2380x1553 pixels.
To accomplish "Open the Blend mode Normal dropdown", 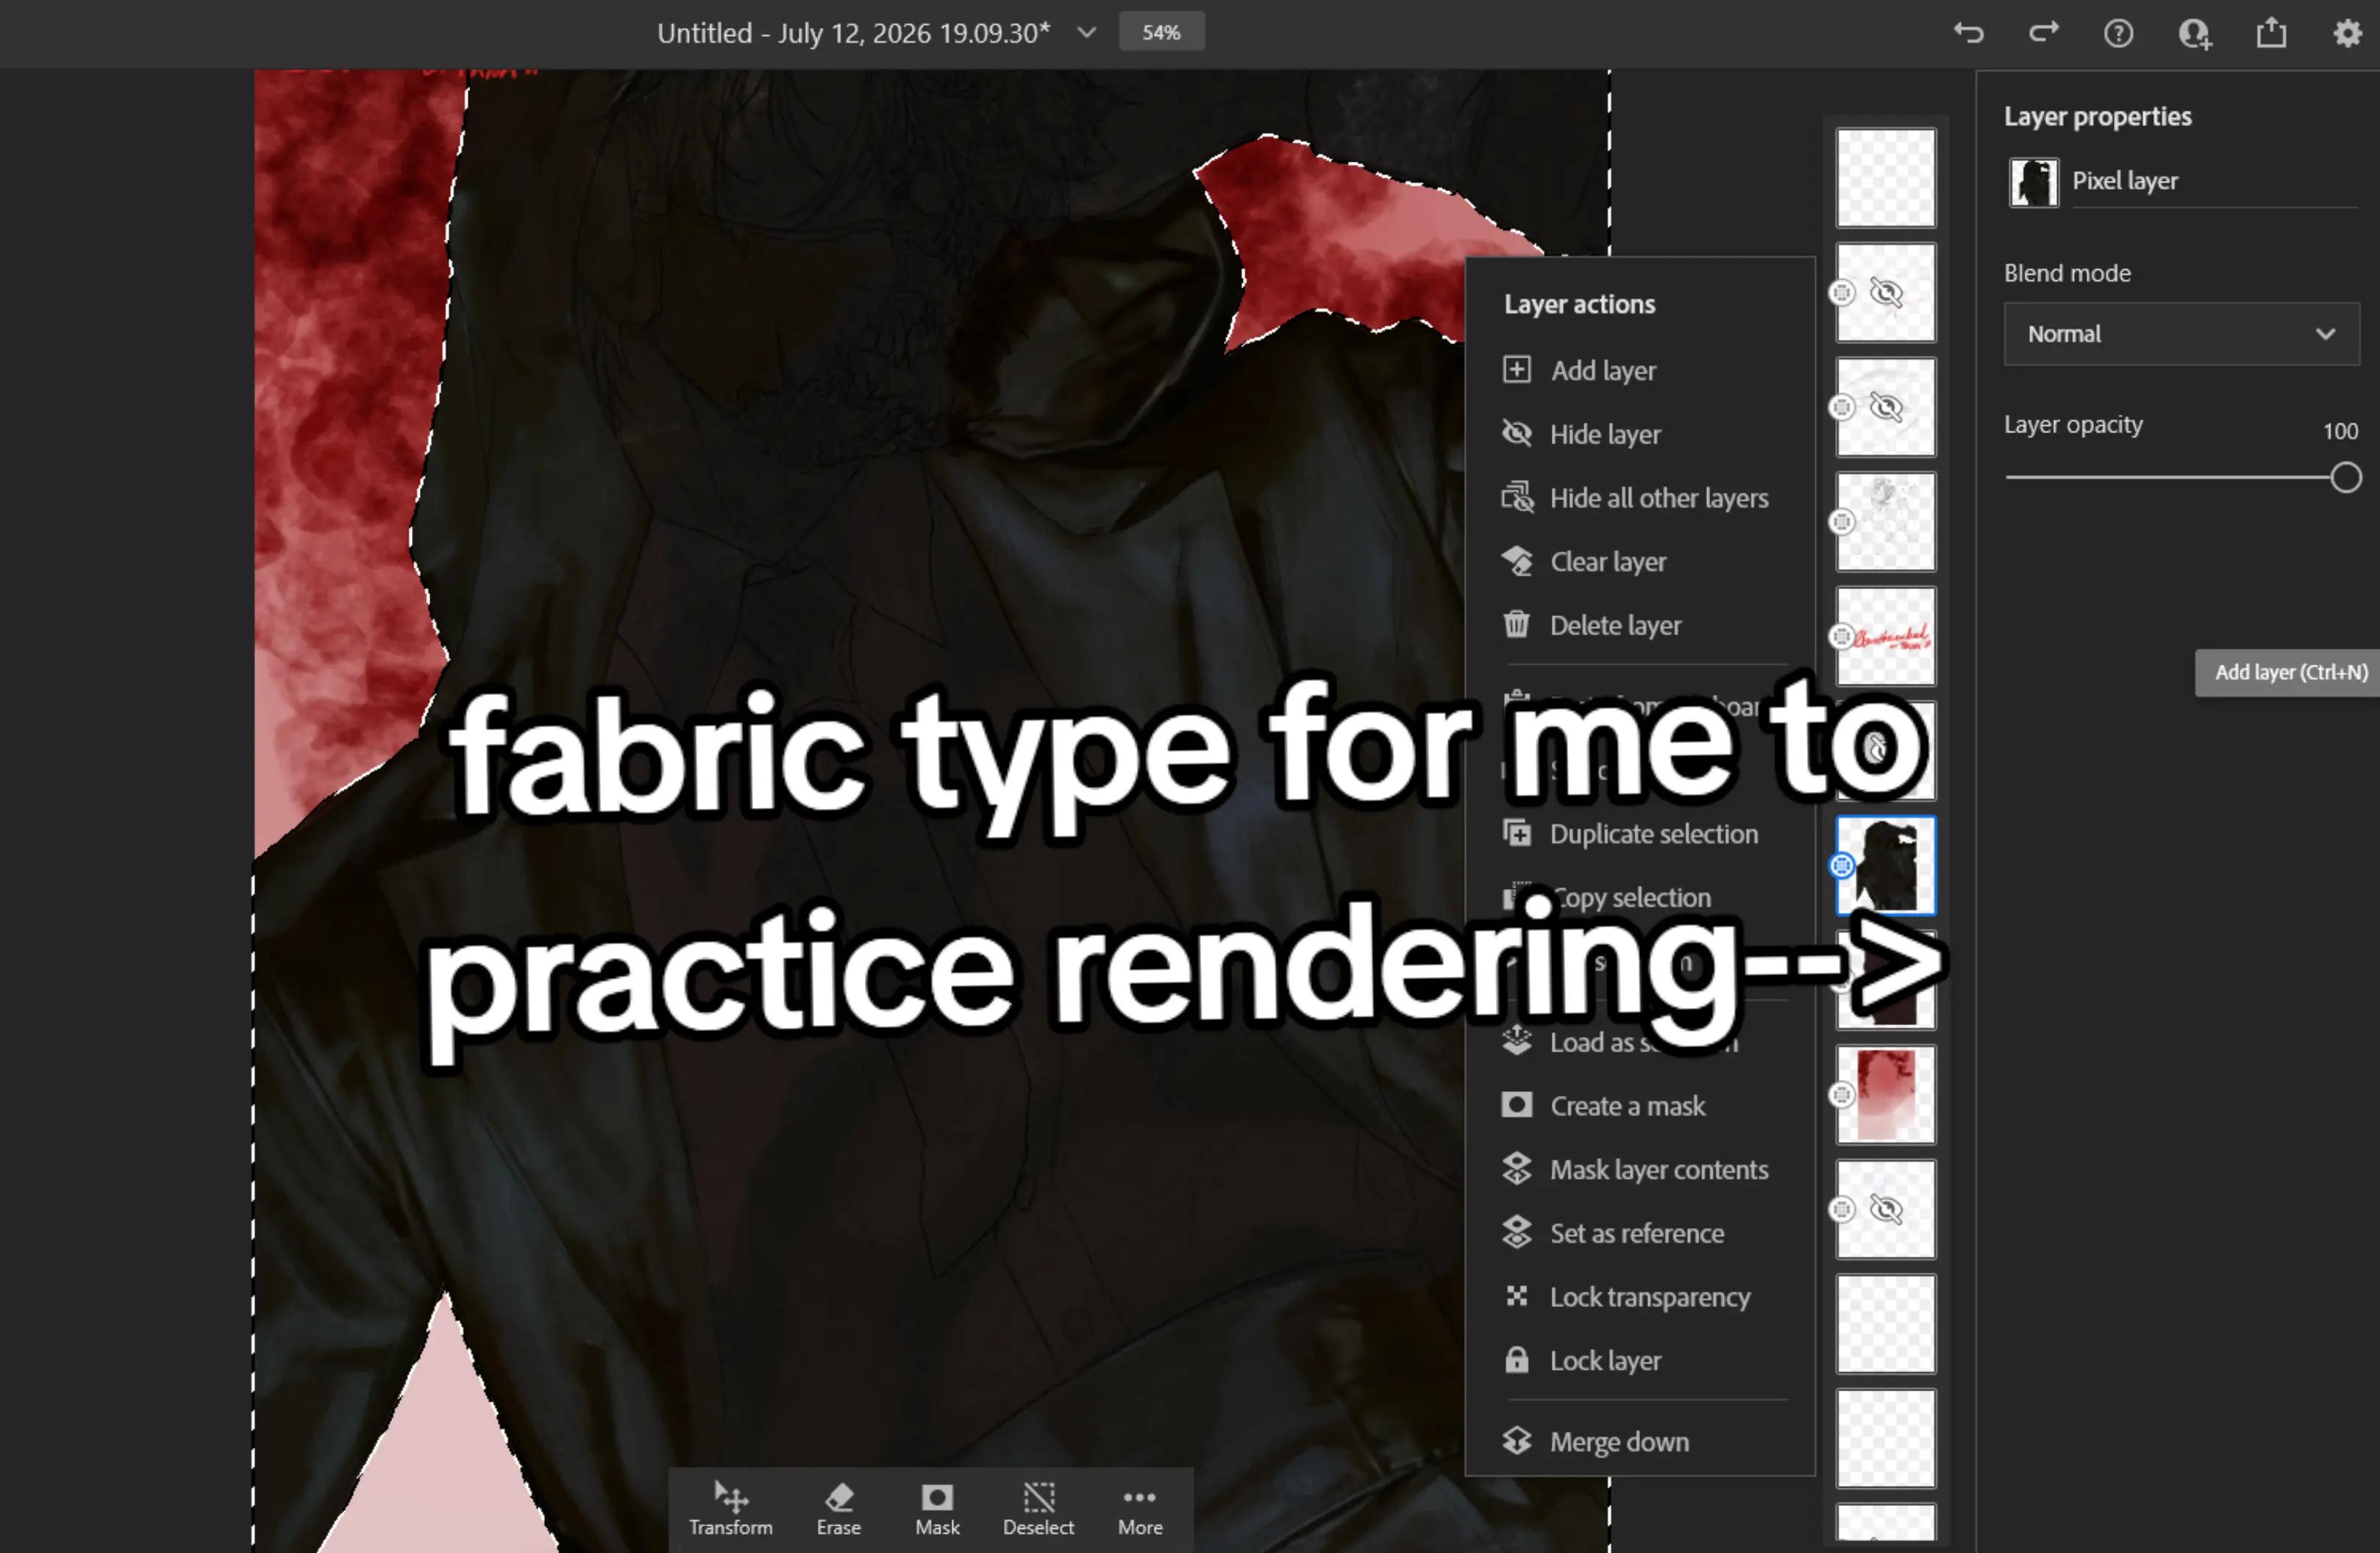I will coord(2181,334).
